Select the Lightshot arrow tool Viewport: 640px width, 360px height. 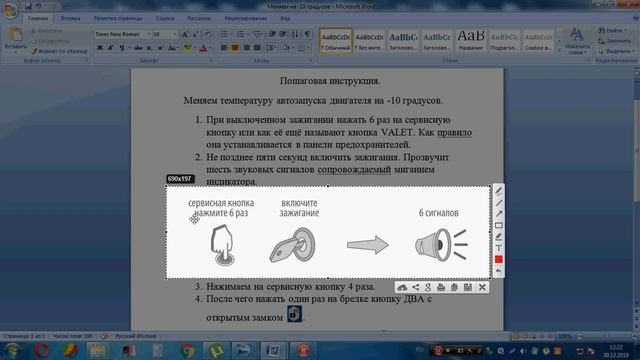tap(498, 214)
